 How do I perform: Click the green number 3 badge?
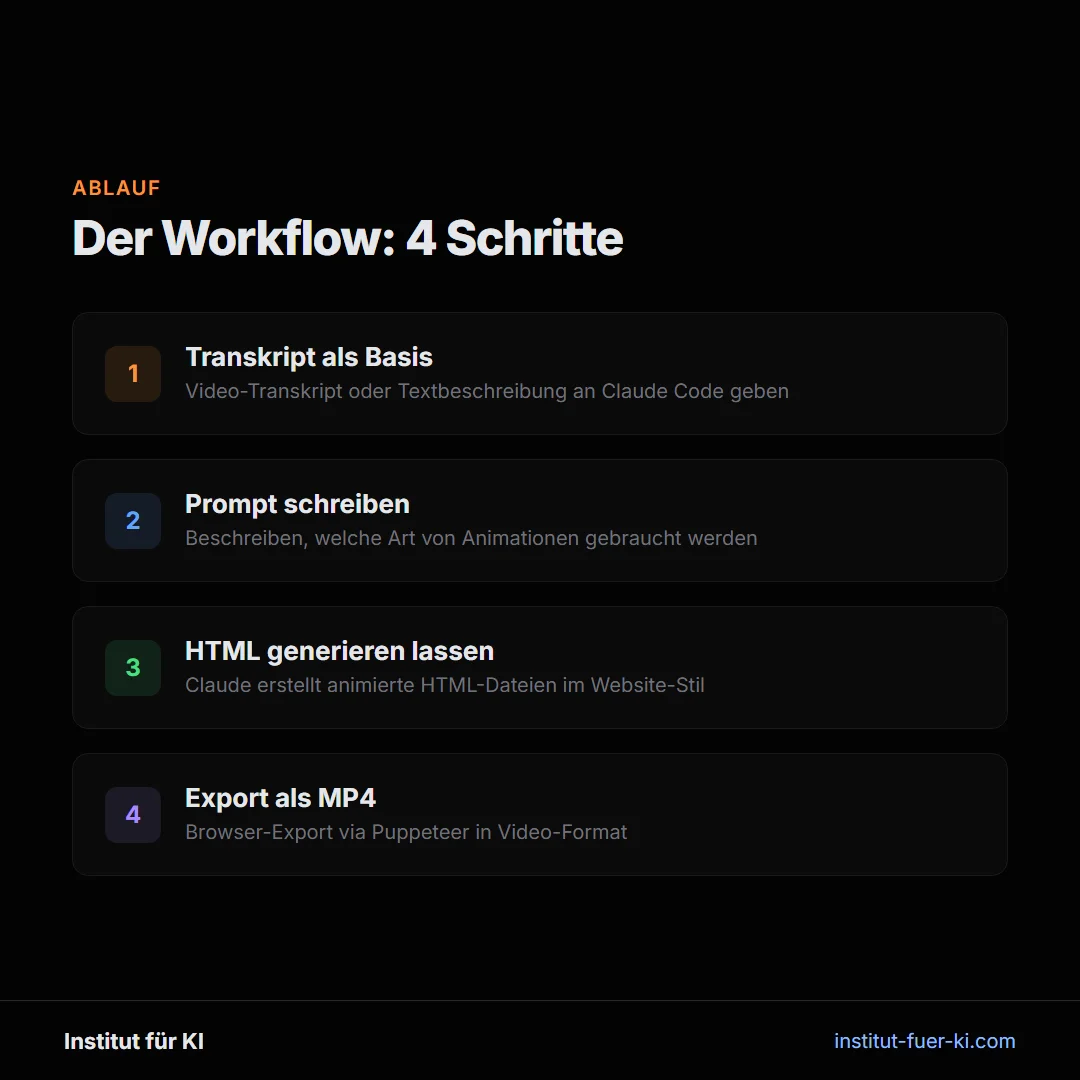coord(132,667)
